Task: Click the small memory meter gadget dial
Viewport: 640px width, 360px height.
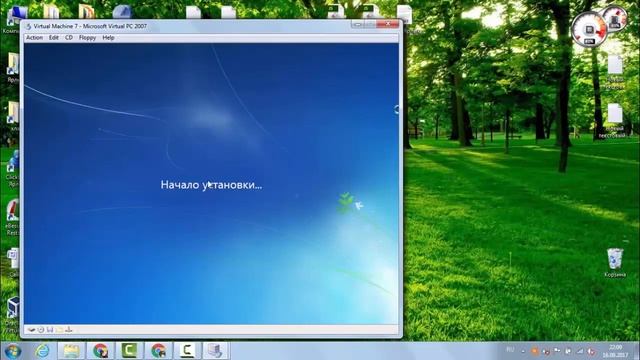Action: 615,19
